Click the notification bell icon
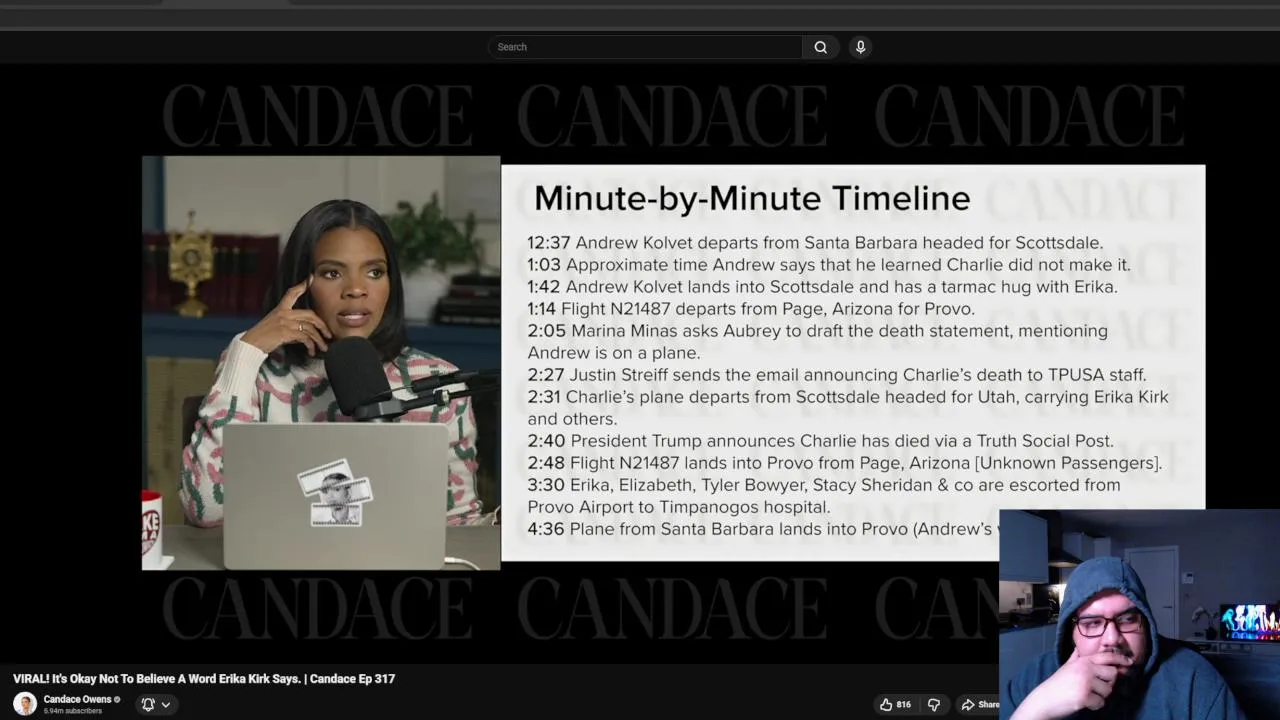The width and height of the screenshot is (1280, 720). coord(148,704)
